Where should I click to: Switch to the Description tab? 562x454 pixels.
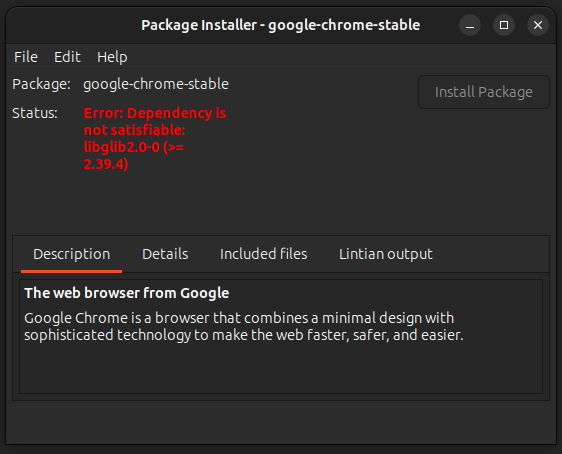click(x=72, y=254)
